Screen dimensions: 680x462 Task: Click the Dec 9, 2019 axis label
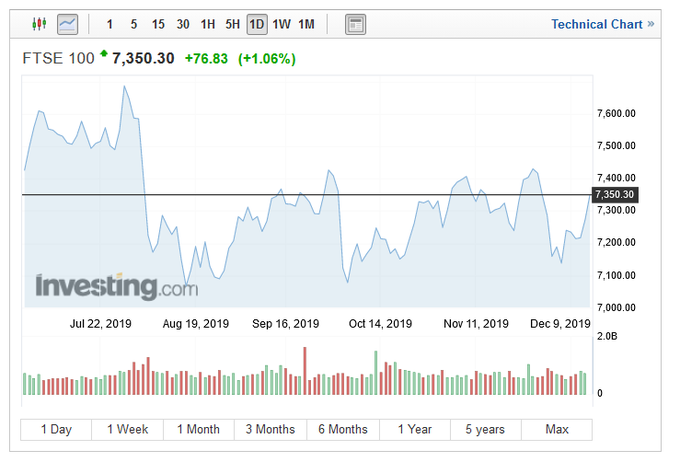(x=560, y=324)
